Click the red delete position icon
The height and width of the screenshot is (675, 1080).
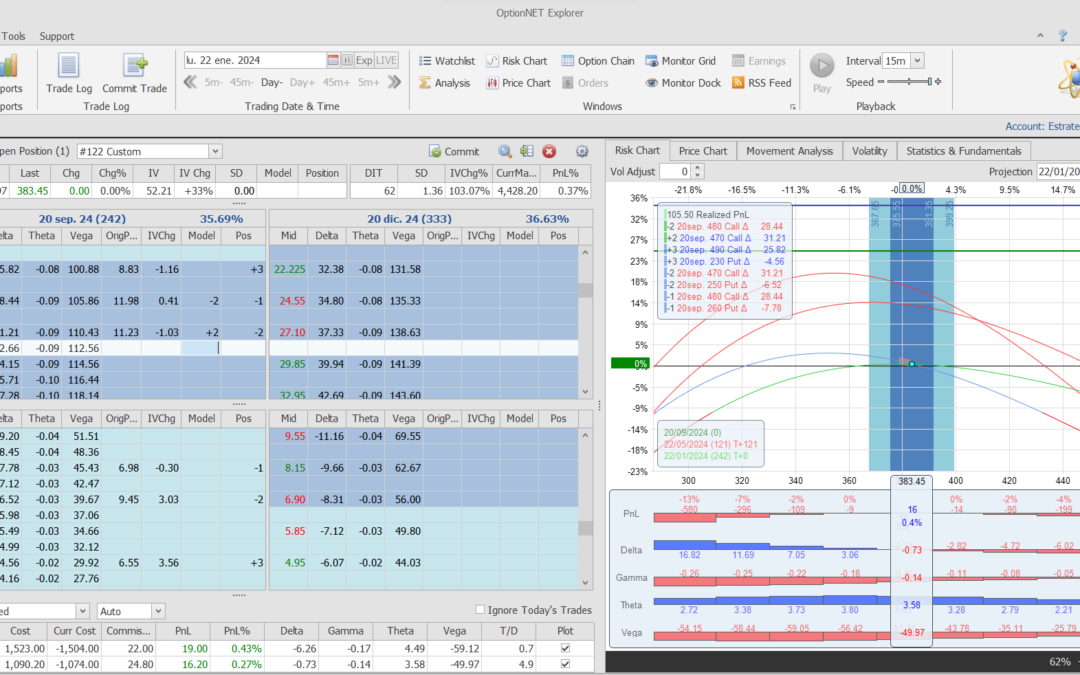[x=549, y=151]
